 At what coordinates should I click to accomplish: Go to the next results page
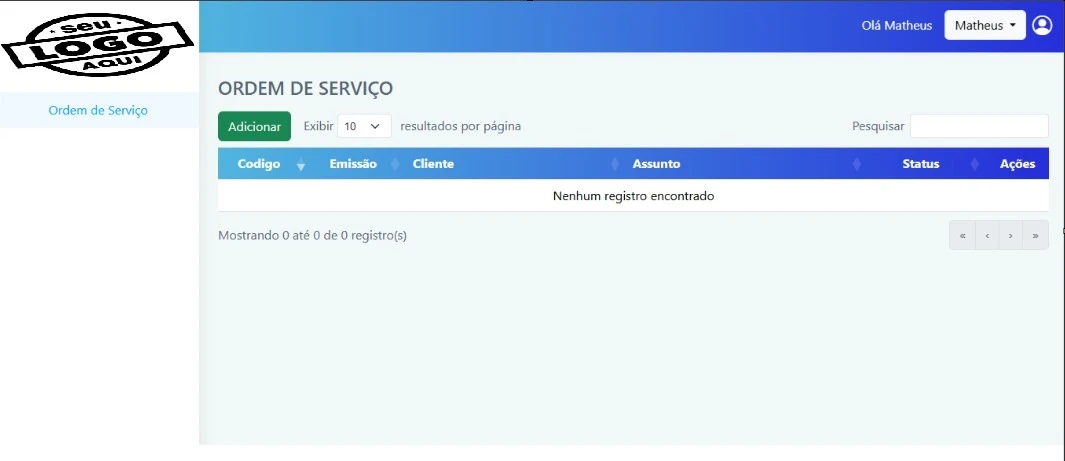1011,236
